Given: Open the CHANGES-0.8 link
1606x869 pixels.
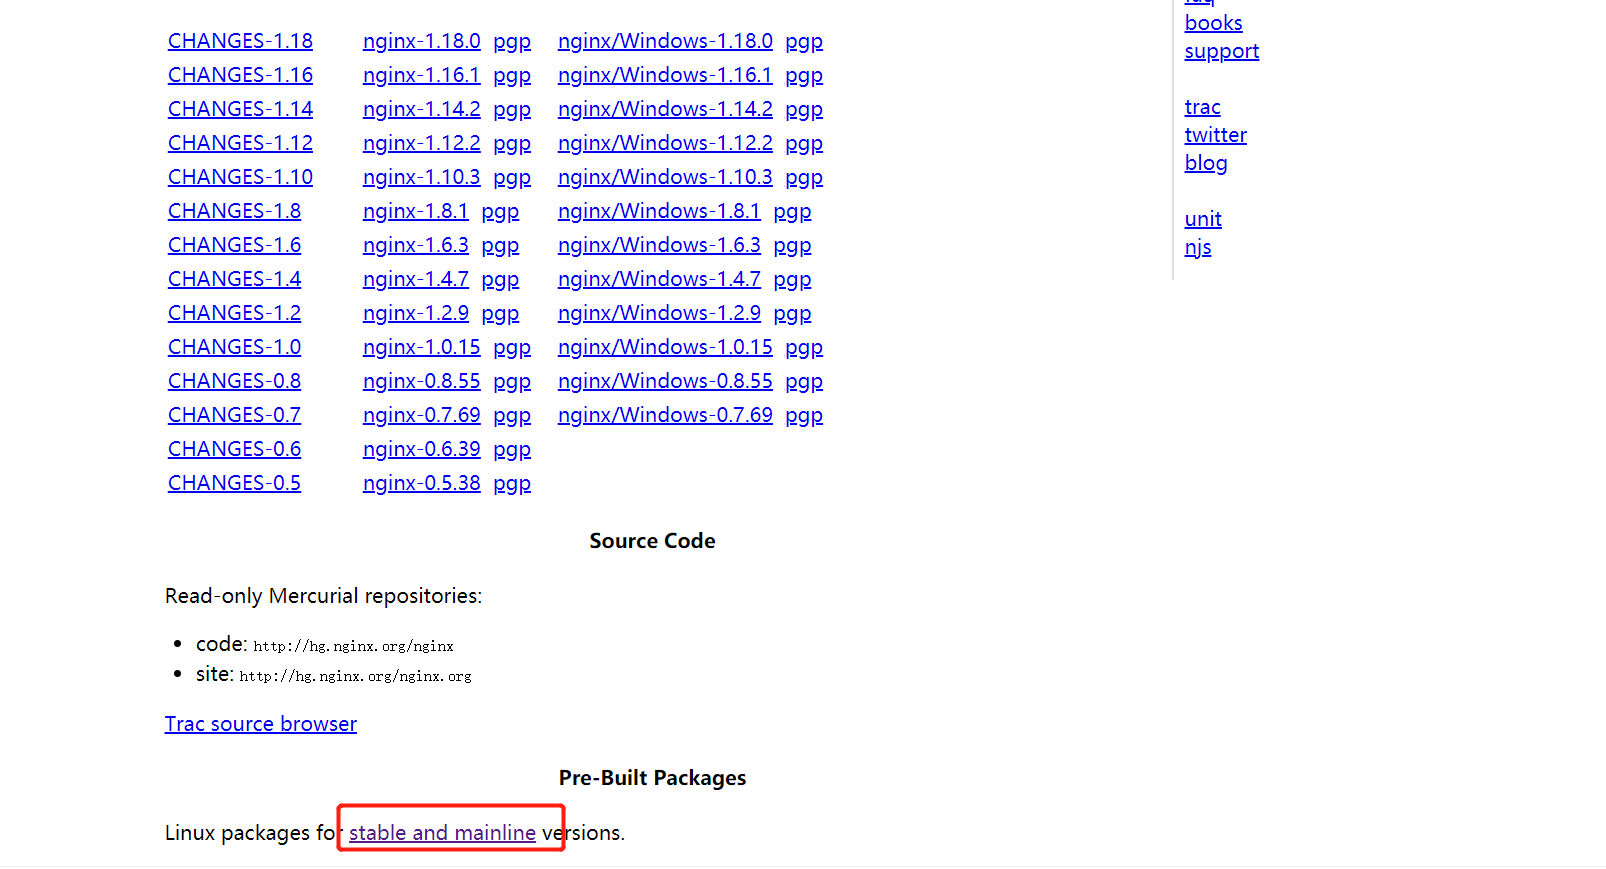Looking at the screenshot, I should point(234,381).
